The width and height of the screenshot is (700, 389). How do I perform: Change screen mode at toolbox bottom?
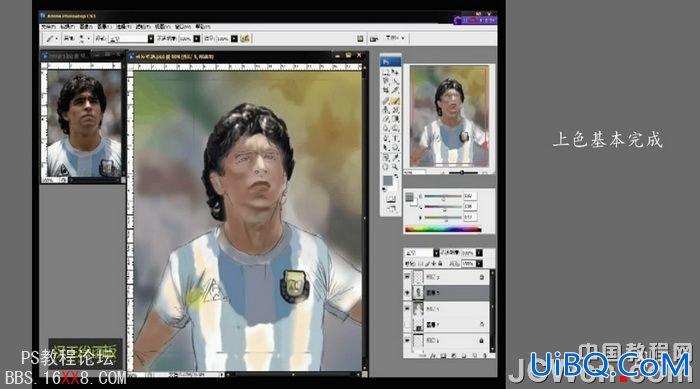(391, 208)
